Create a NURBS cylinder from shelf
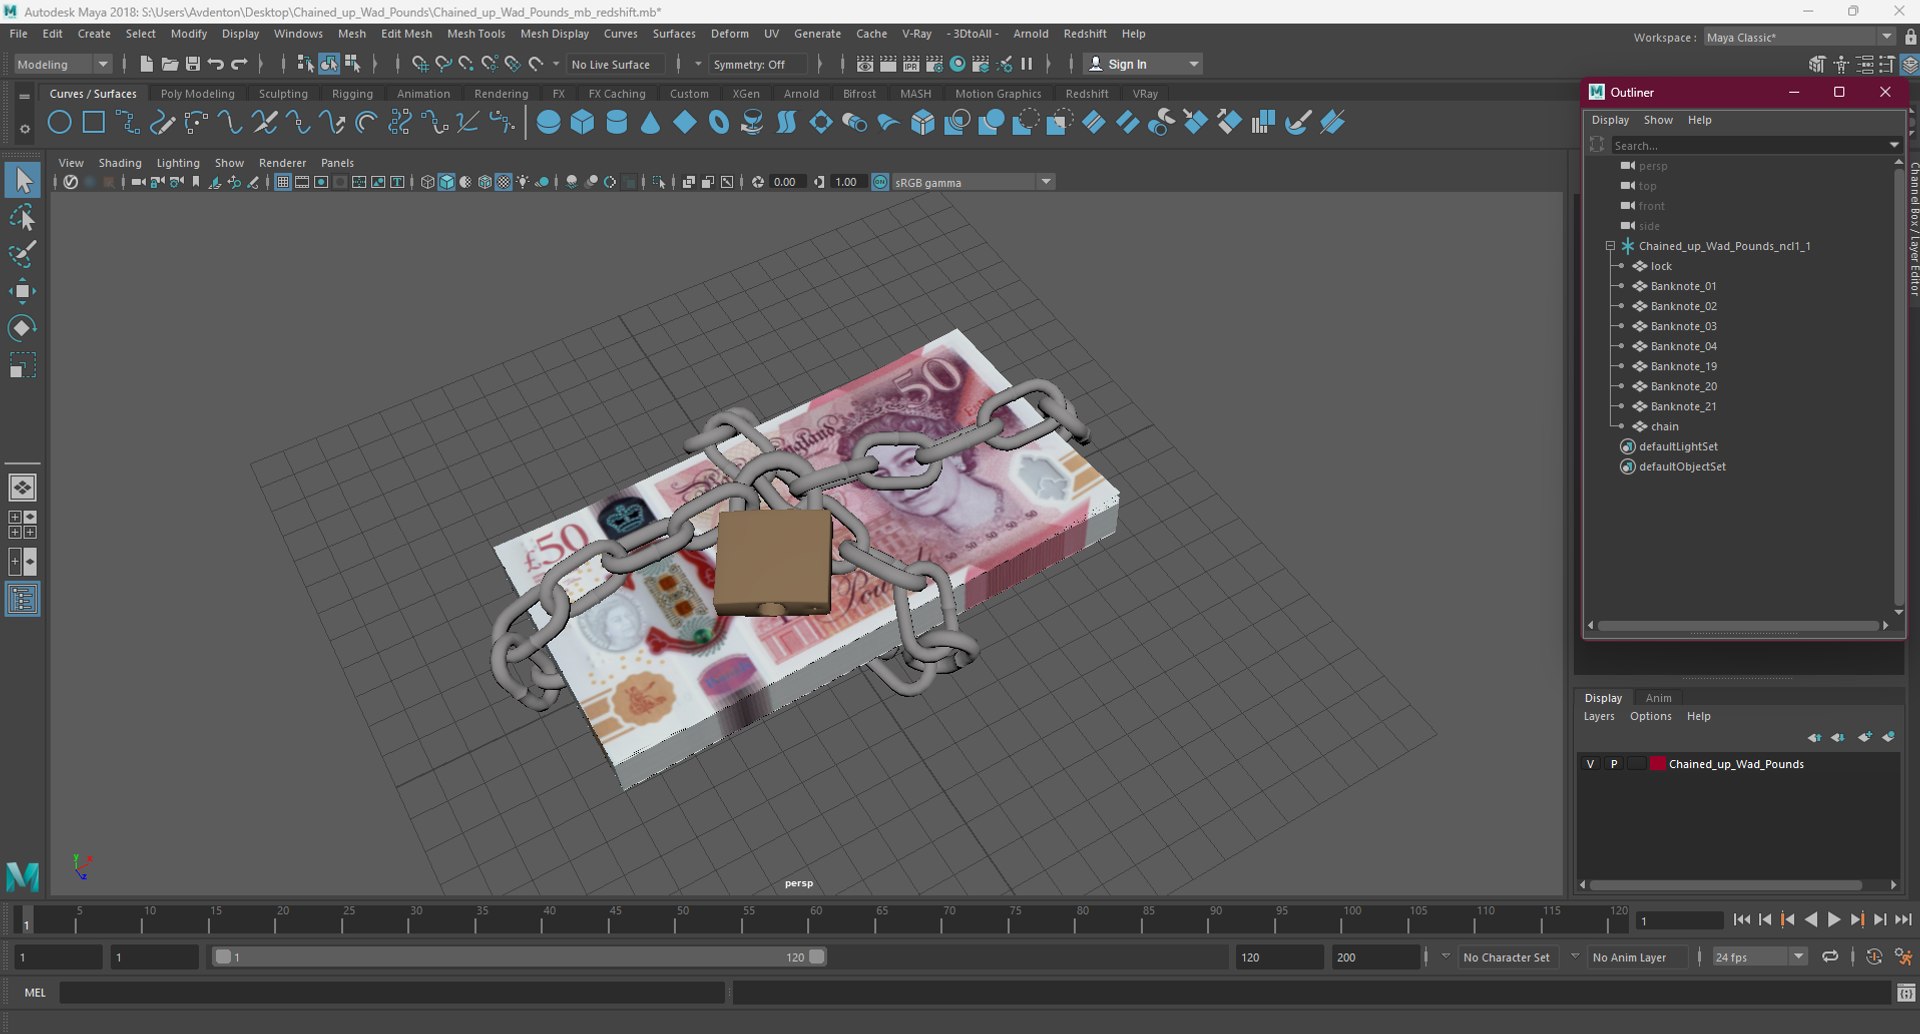The image size is (1920, 1034). coord(617,123)
